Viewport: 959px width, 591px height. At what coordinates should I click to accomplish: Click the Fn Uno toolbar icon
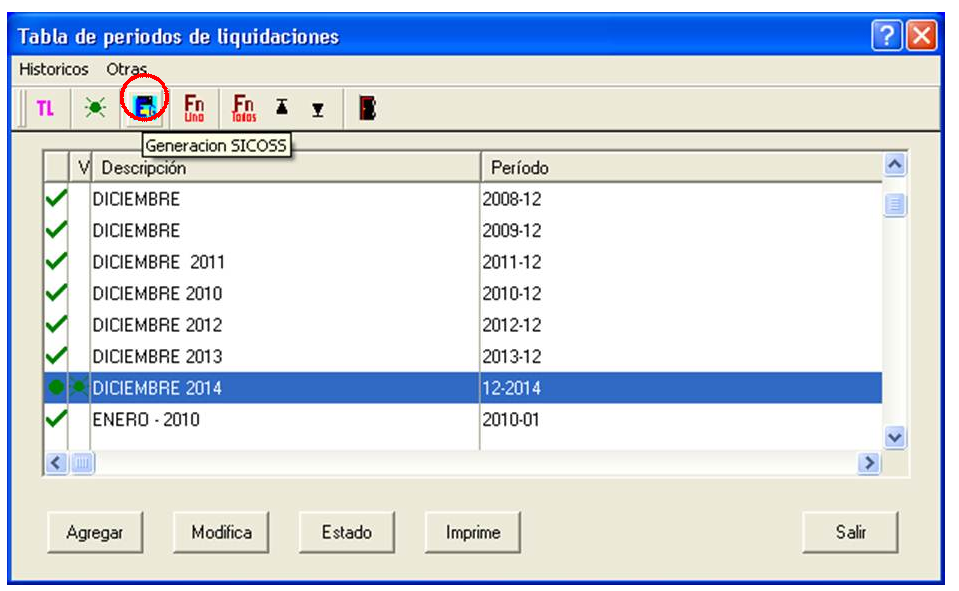pyautogui.click(x=194, y=108)
